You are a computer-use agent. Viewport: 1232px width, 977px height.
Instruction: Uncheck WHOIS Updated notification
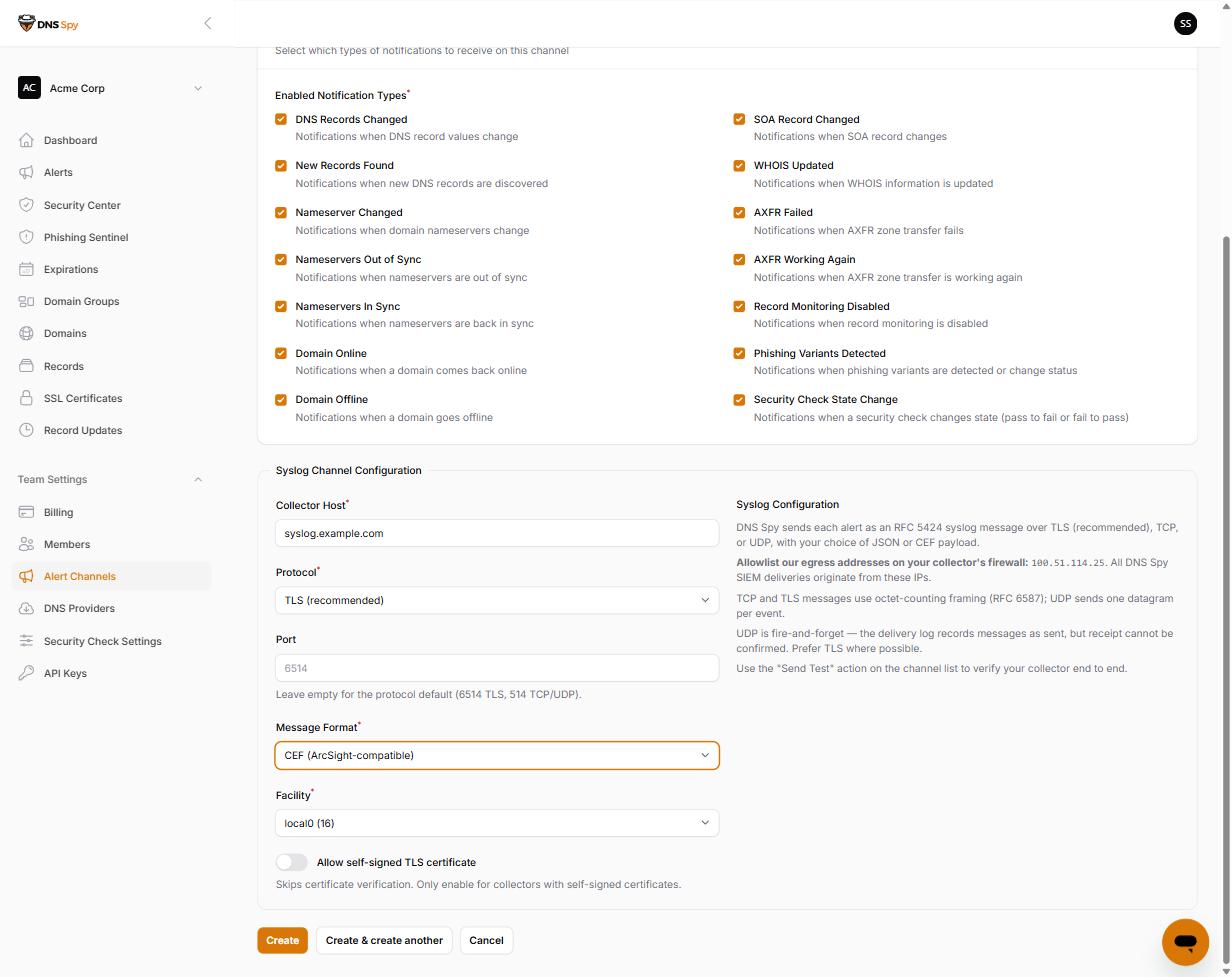pos(739,165)
